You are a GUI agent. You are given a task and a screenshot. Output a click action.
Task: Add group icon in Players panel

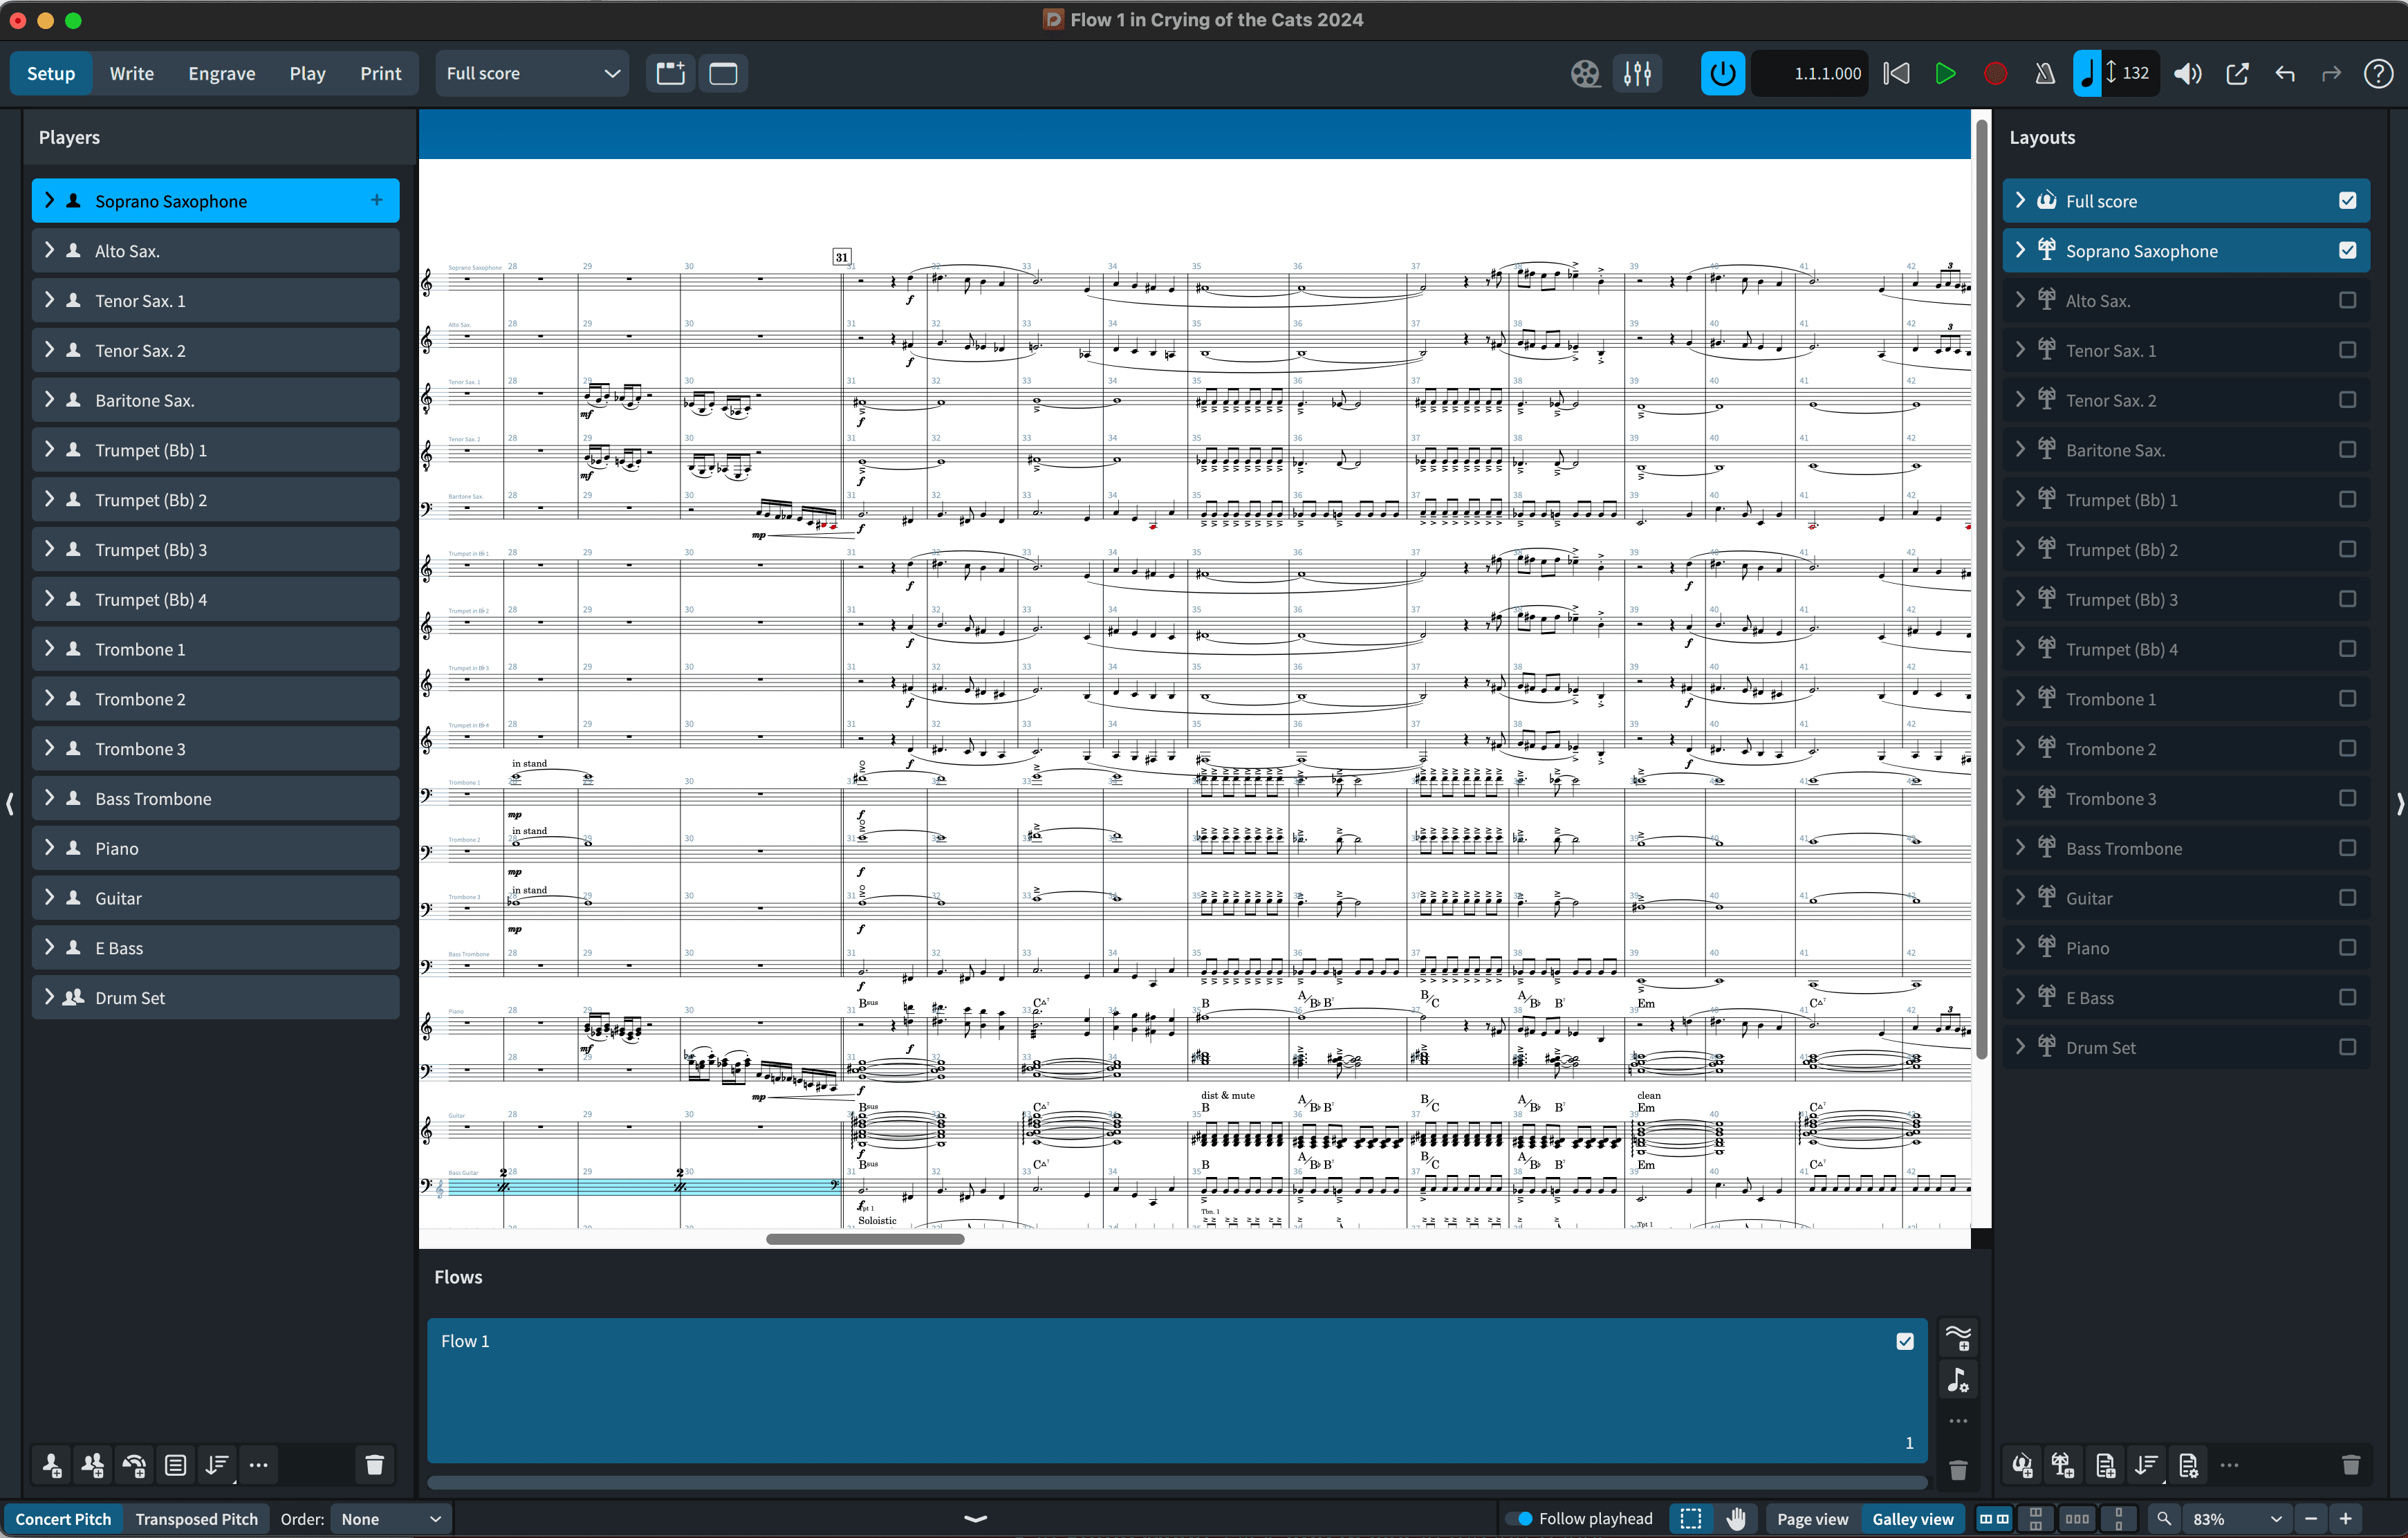(175, 1465)
